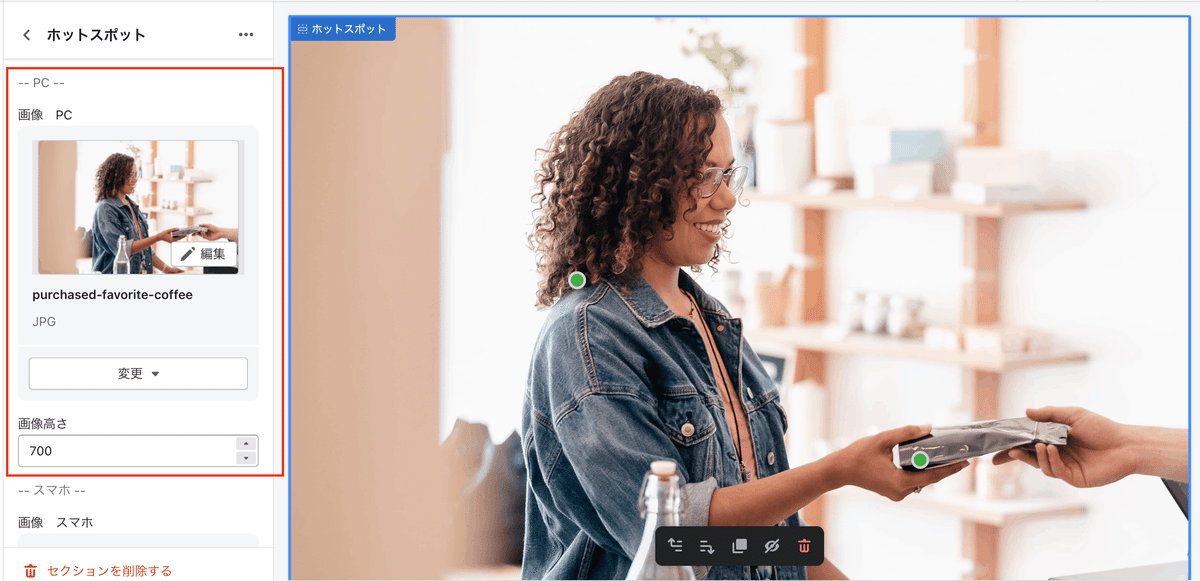Click the ホットスポット panel title
Screen dimensions: 1200x581
pyautogui.click(x=96, y=35)
